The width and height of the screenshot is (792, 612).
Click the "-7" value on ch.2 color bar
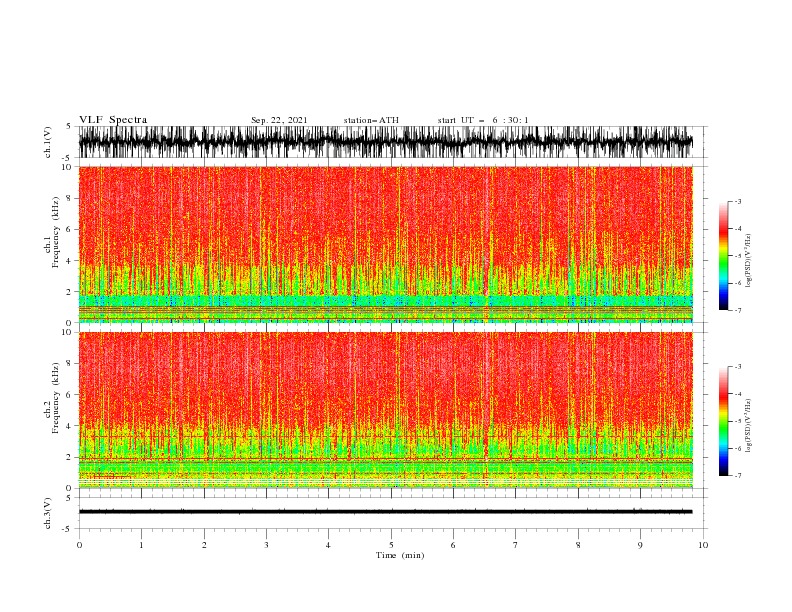point(738,476)
